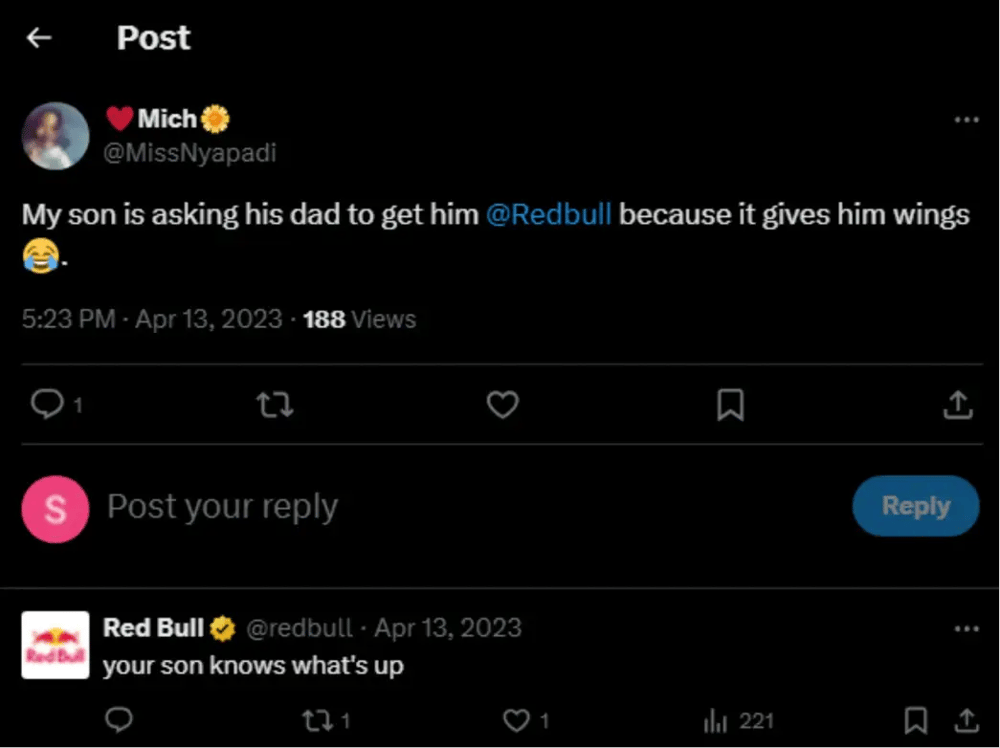
Task: Share Red Bull's reply
Action: (966, 720)
